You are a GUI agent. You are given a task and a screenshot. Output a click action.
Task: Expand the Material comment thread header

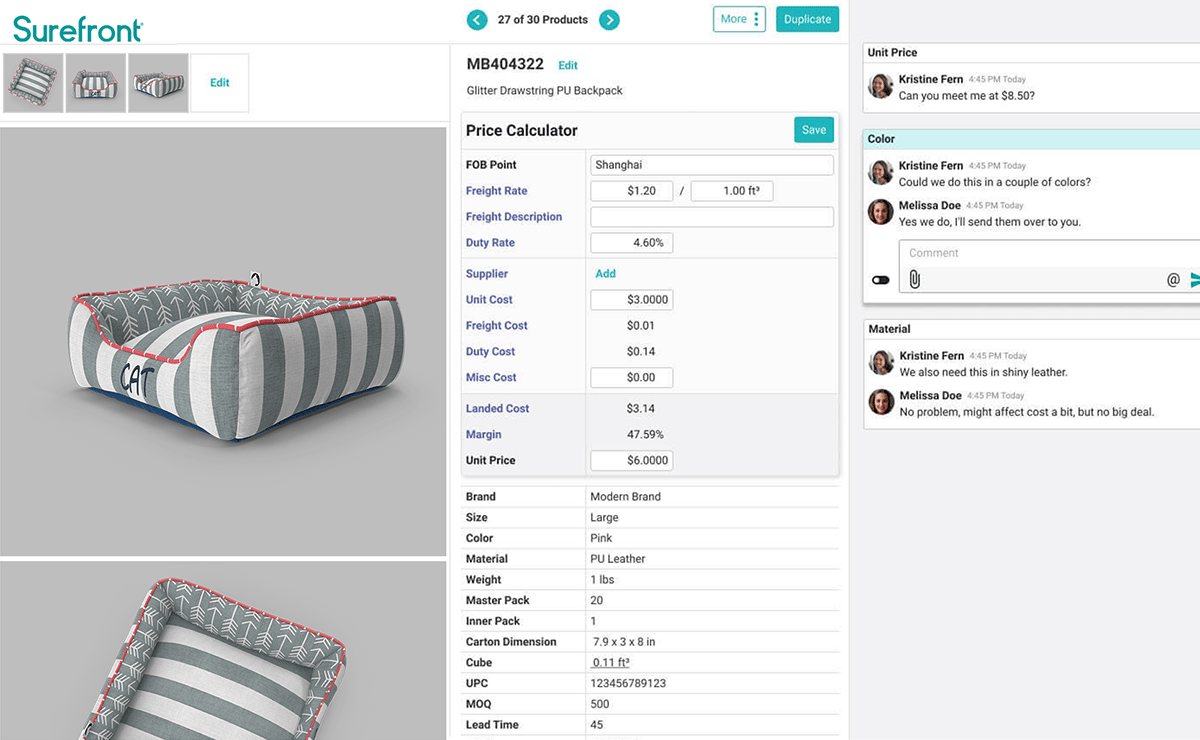(x=1030, y=329)
